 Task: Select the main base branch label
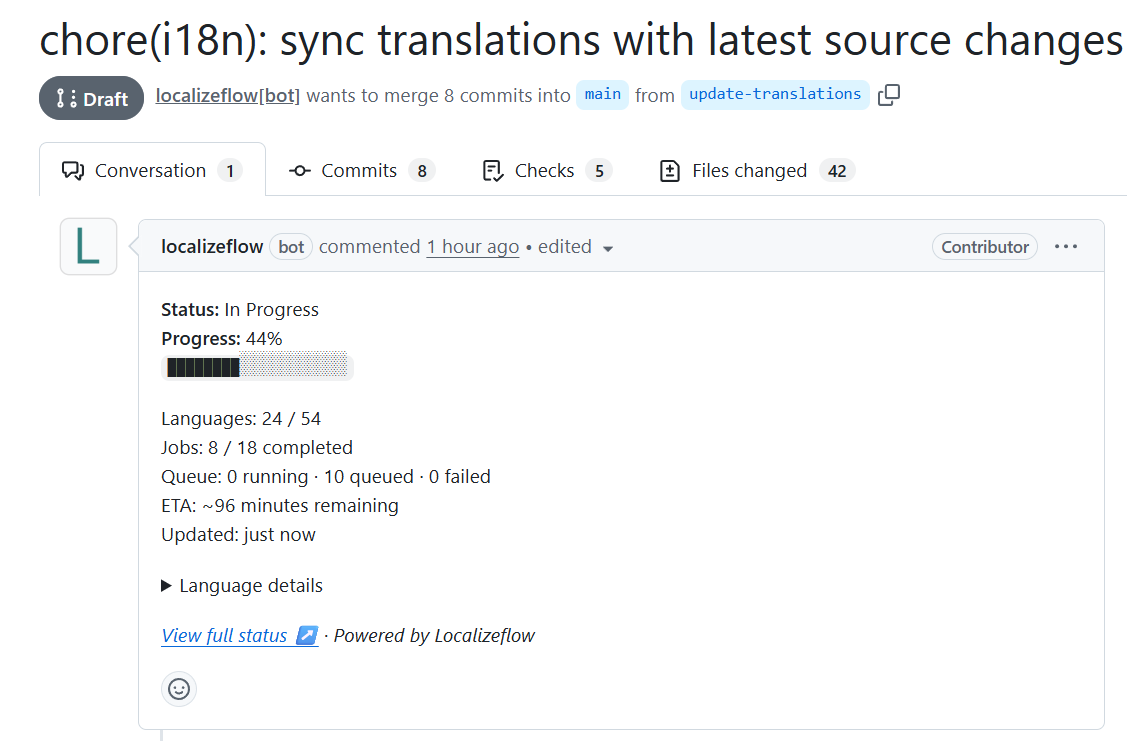click(602, 95)
